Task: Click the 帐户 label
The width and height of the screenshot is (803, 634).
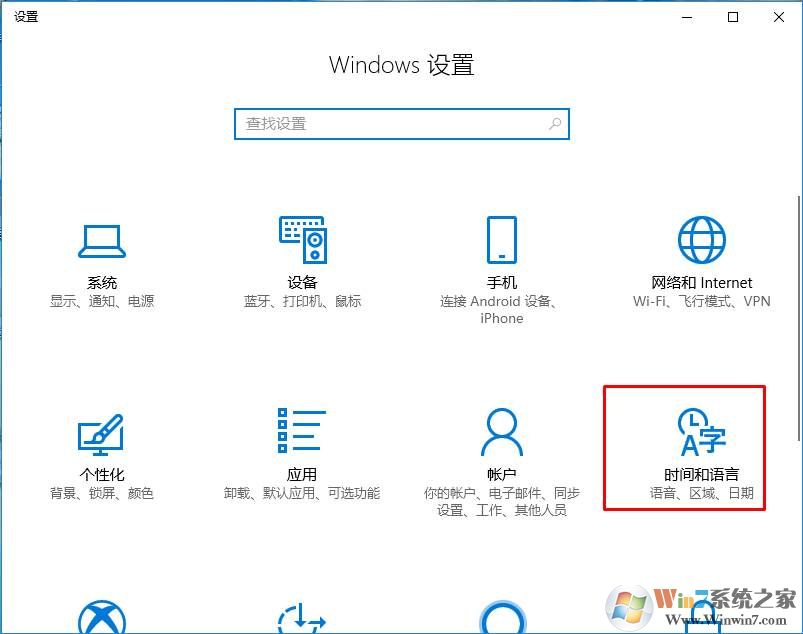Action: tap(502, 475)
